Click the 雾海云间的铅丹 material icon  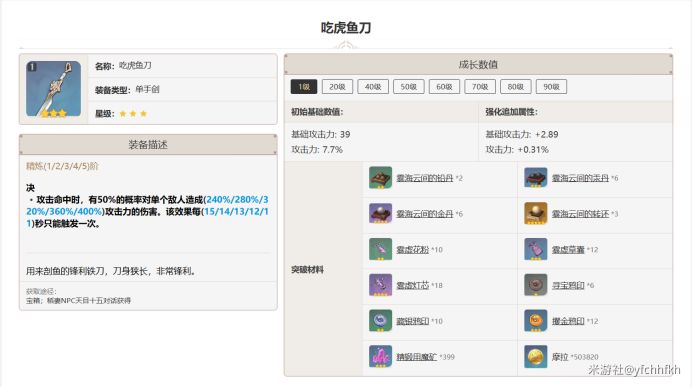pos(380,178)
